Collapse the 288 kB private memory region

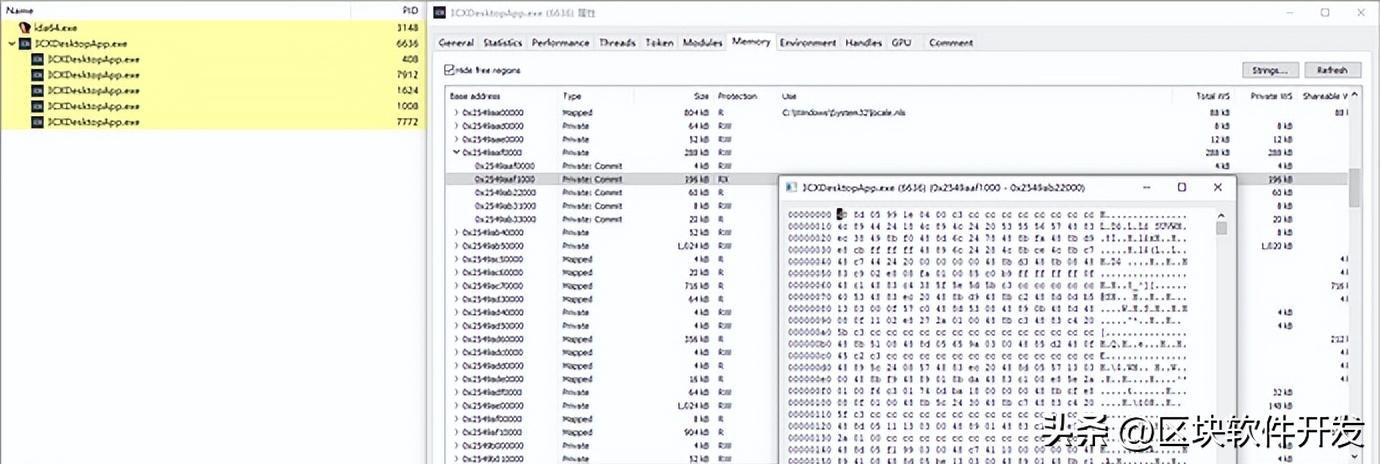456,153
